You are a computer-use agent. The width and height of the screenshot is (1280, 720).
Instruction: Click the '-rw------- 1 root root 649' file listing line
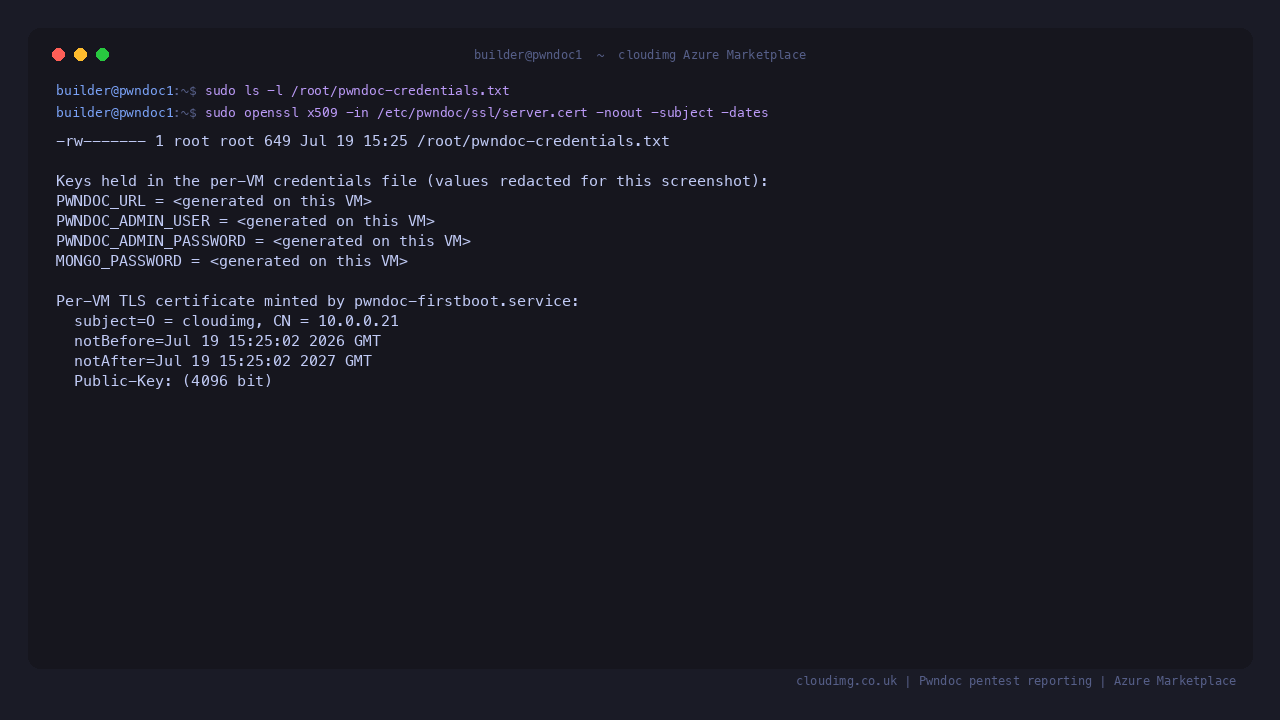click(x=363, y=141)
